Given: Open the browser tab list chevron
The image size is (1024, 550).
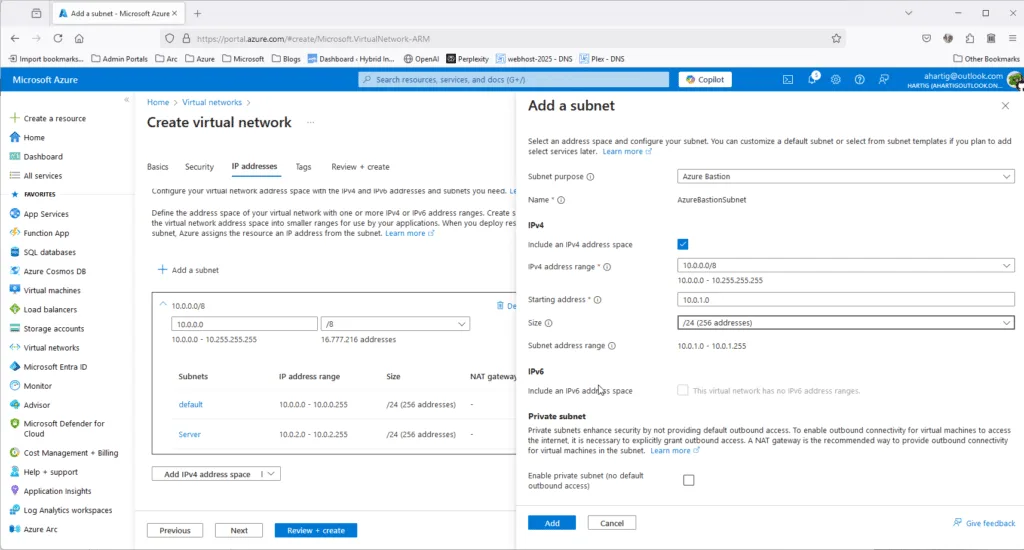Looking at the screenshot, I should (x=908, y=13).
